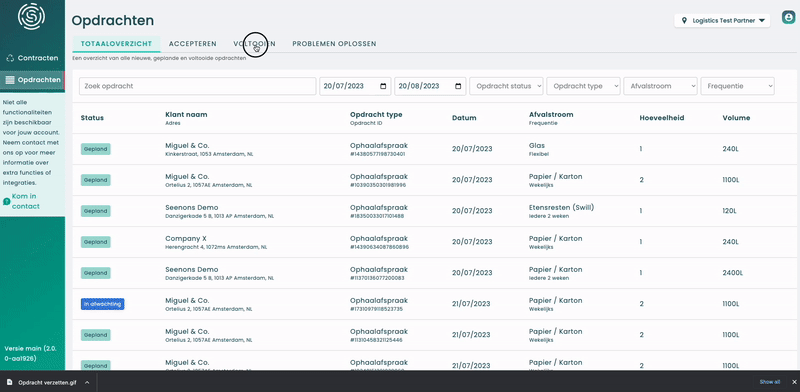Open the Opdracht verzetten.gif download
Screen dimensions: 800x392
(x=47, y=382)
